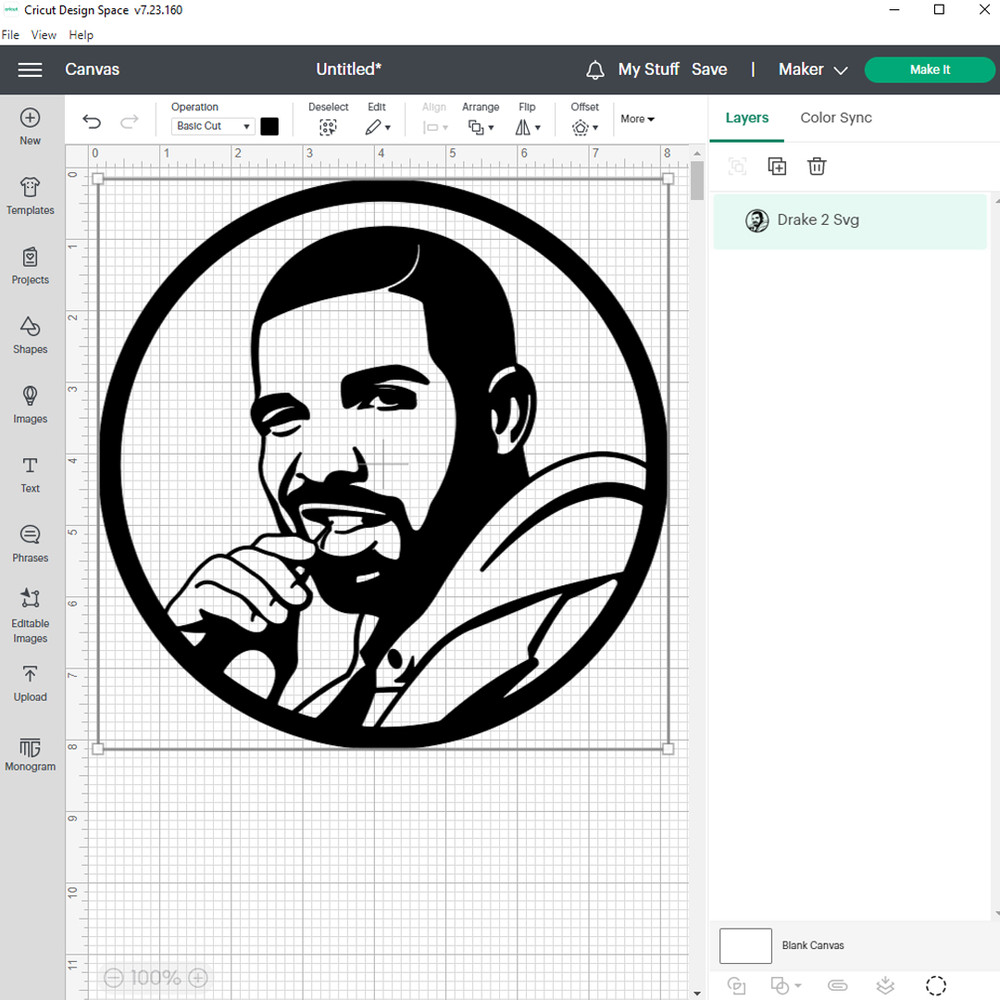Open the Monogram tool
The height and width of the screenshot is (1000, 1000).
pos(30,753)
